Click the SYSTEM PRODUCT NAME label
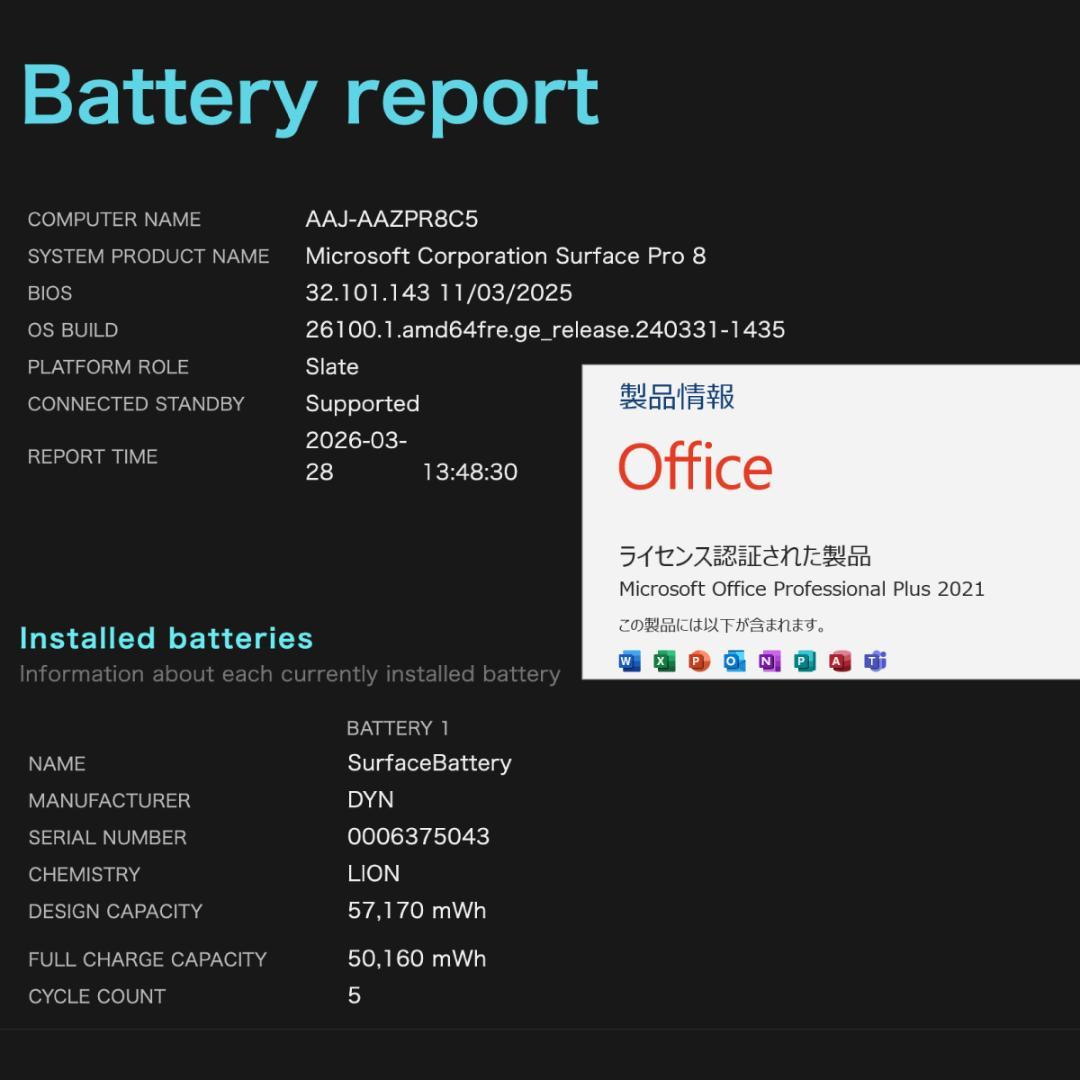Viewport: 1080px width, 1080px height. [148, 256]
